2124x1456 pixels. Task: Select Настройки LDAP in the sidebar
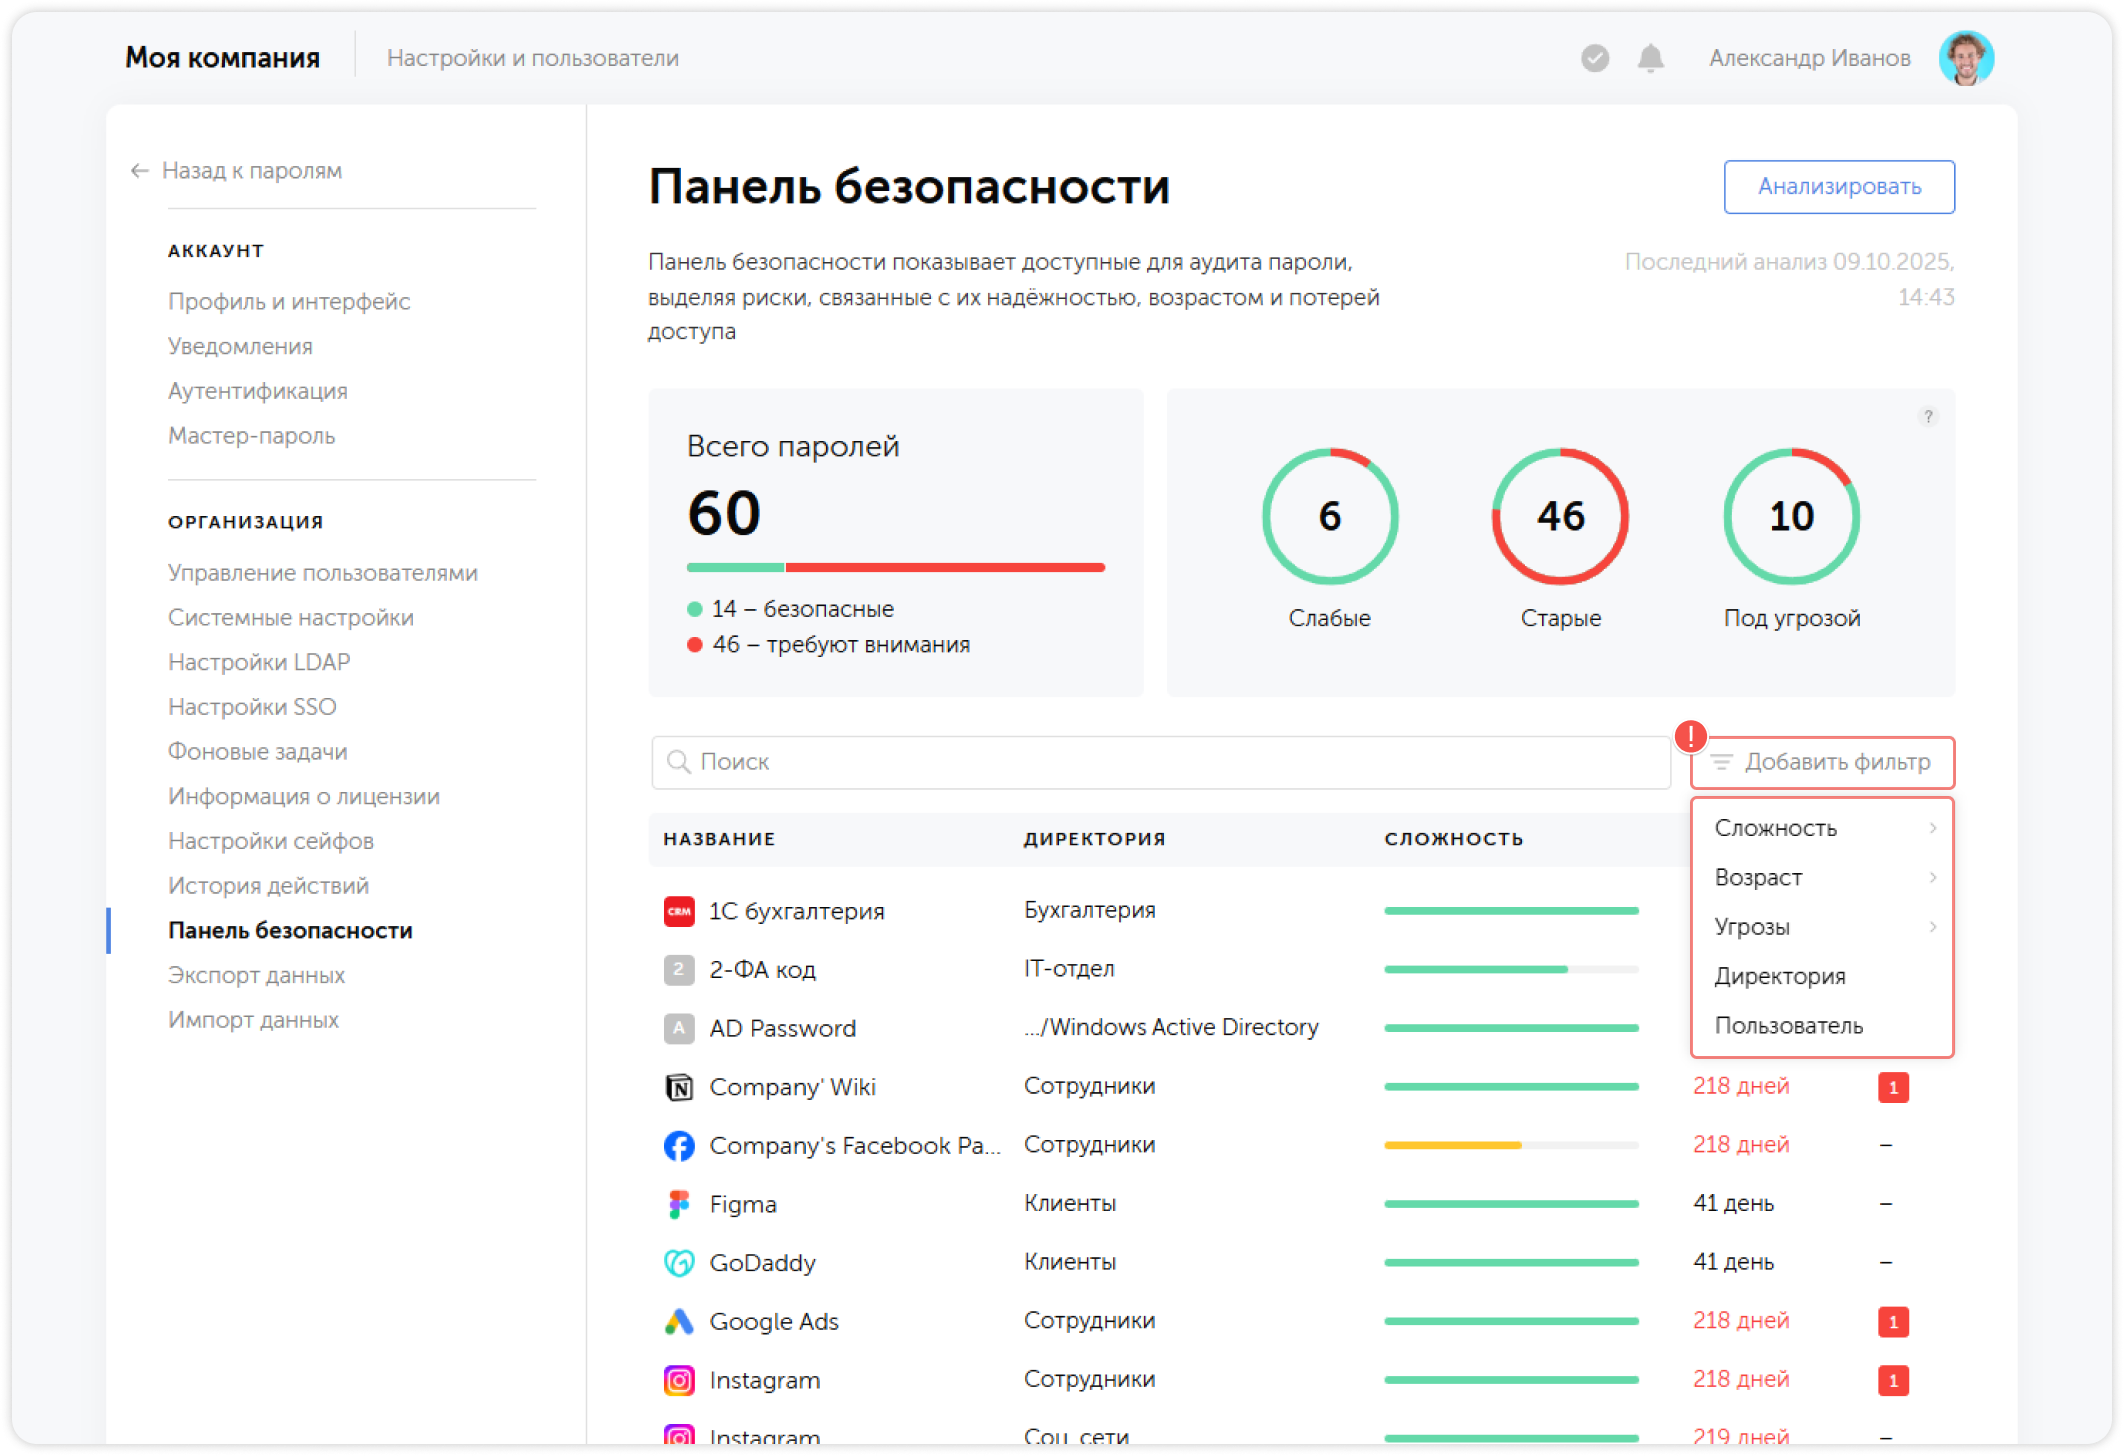[259, 661]
